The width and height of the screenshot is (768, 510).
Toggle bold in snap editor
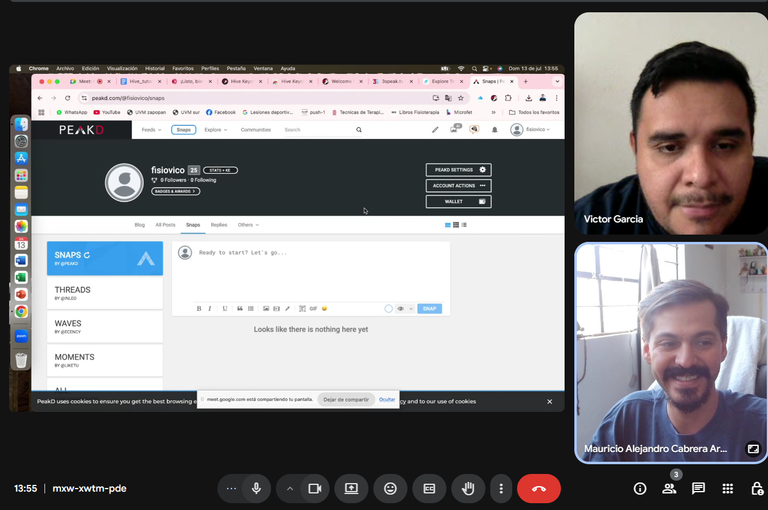coord(199,309)
